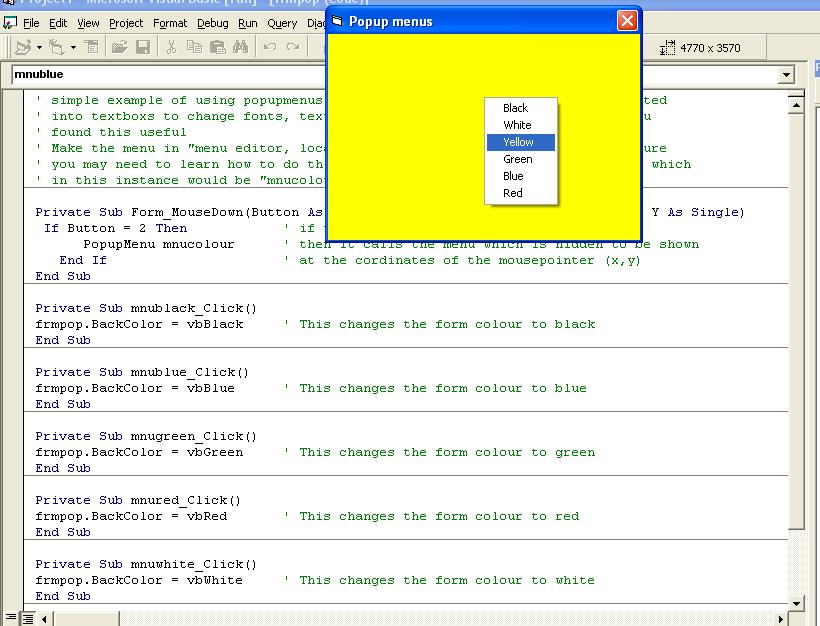The width and height of the screenshot is (820, 626).
Task: Click the Open Project folder icon
Action: coord(120,47)
